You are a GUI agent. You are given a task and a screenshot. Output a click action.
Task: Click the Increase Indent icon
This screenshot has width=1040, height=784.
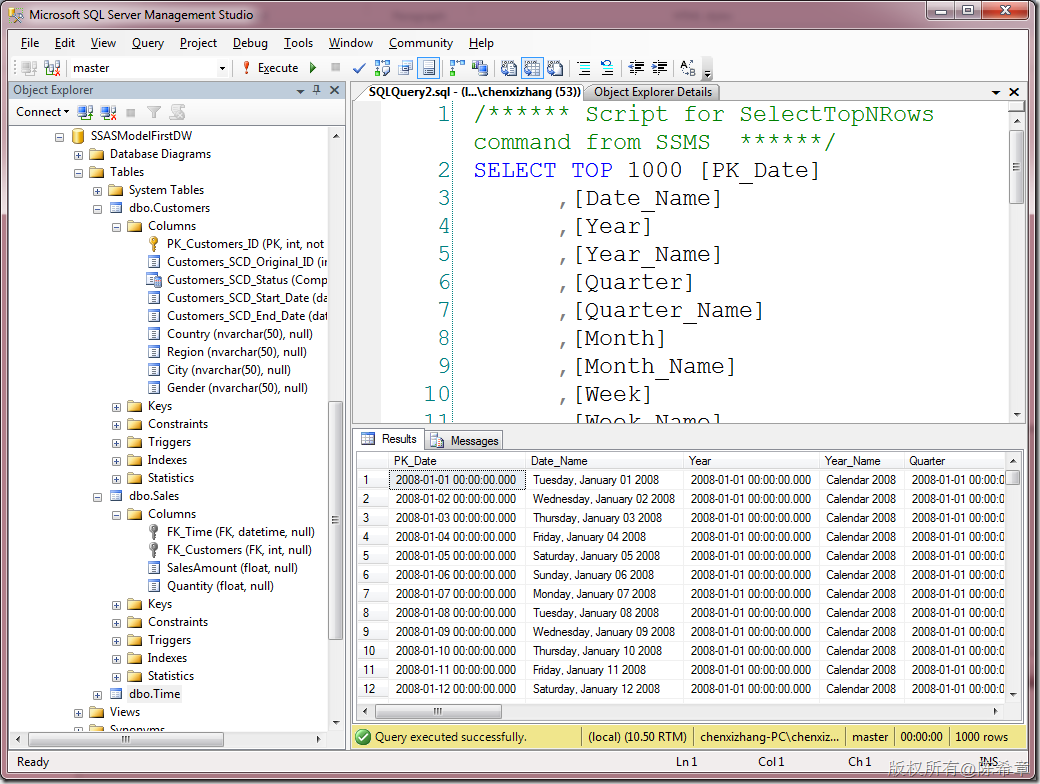tap(659, 68)
